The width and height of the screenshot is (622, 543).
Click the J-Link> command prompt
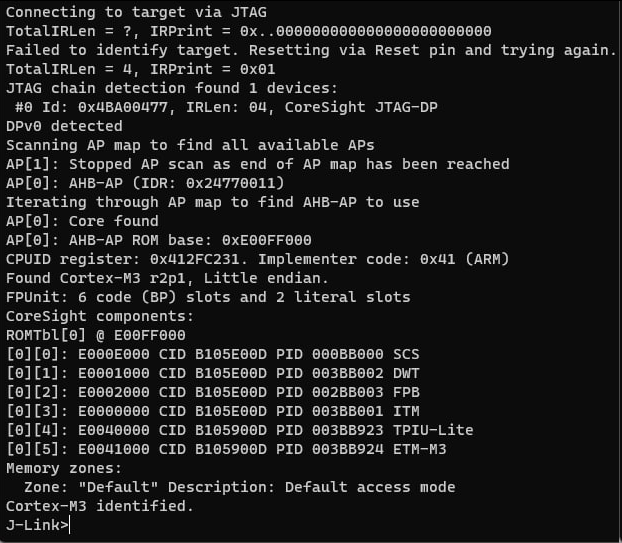click(x=38, y=524)
